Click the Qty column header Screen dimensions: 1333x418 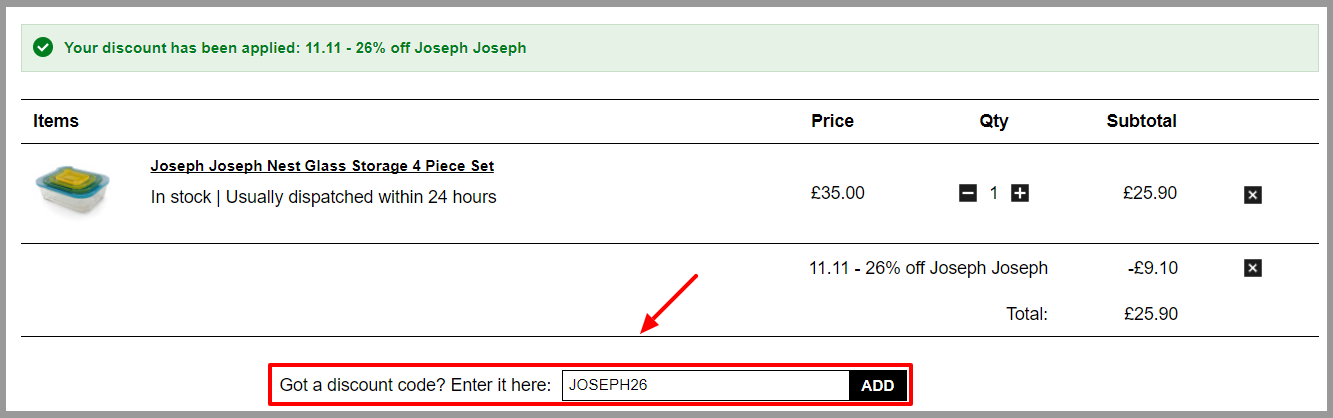[x=994, y=121]
